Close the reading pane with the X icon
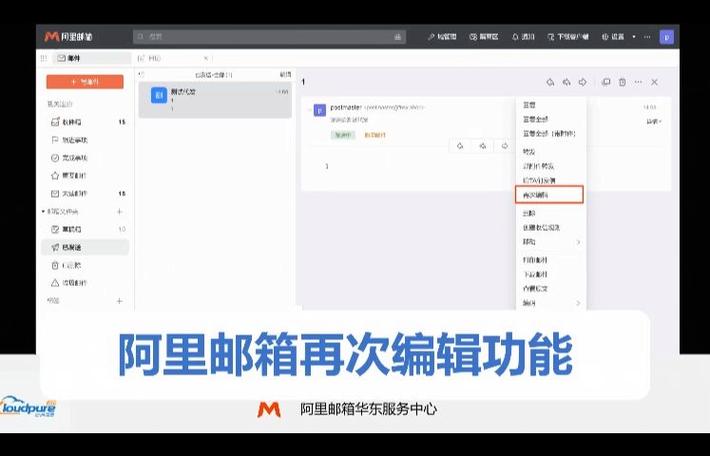This screenshot has width=710, height=456. (x=654, y=82)
